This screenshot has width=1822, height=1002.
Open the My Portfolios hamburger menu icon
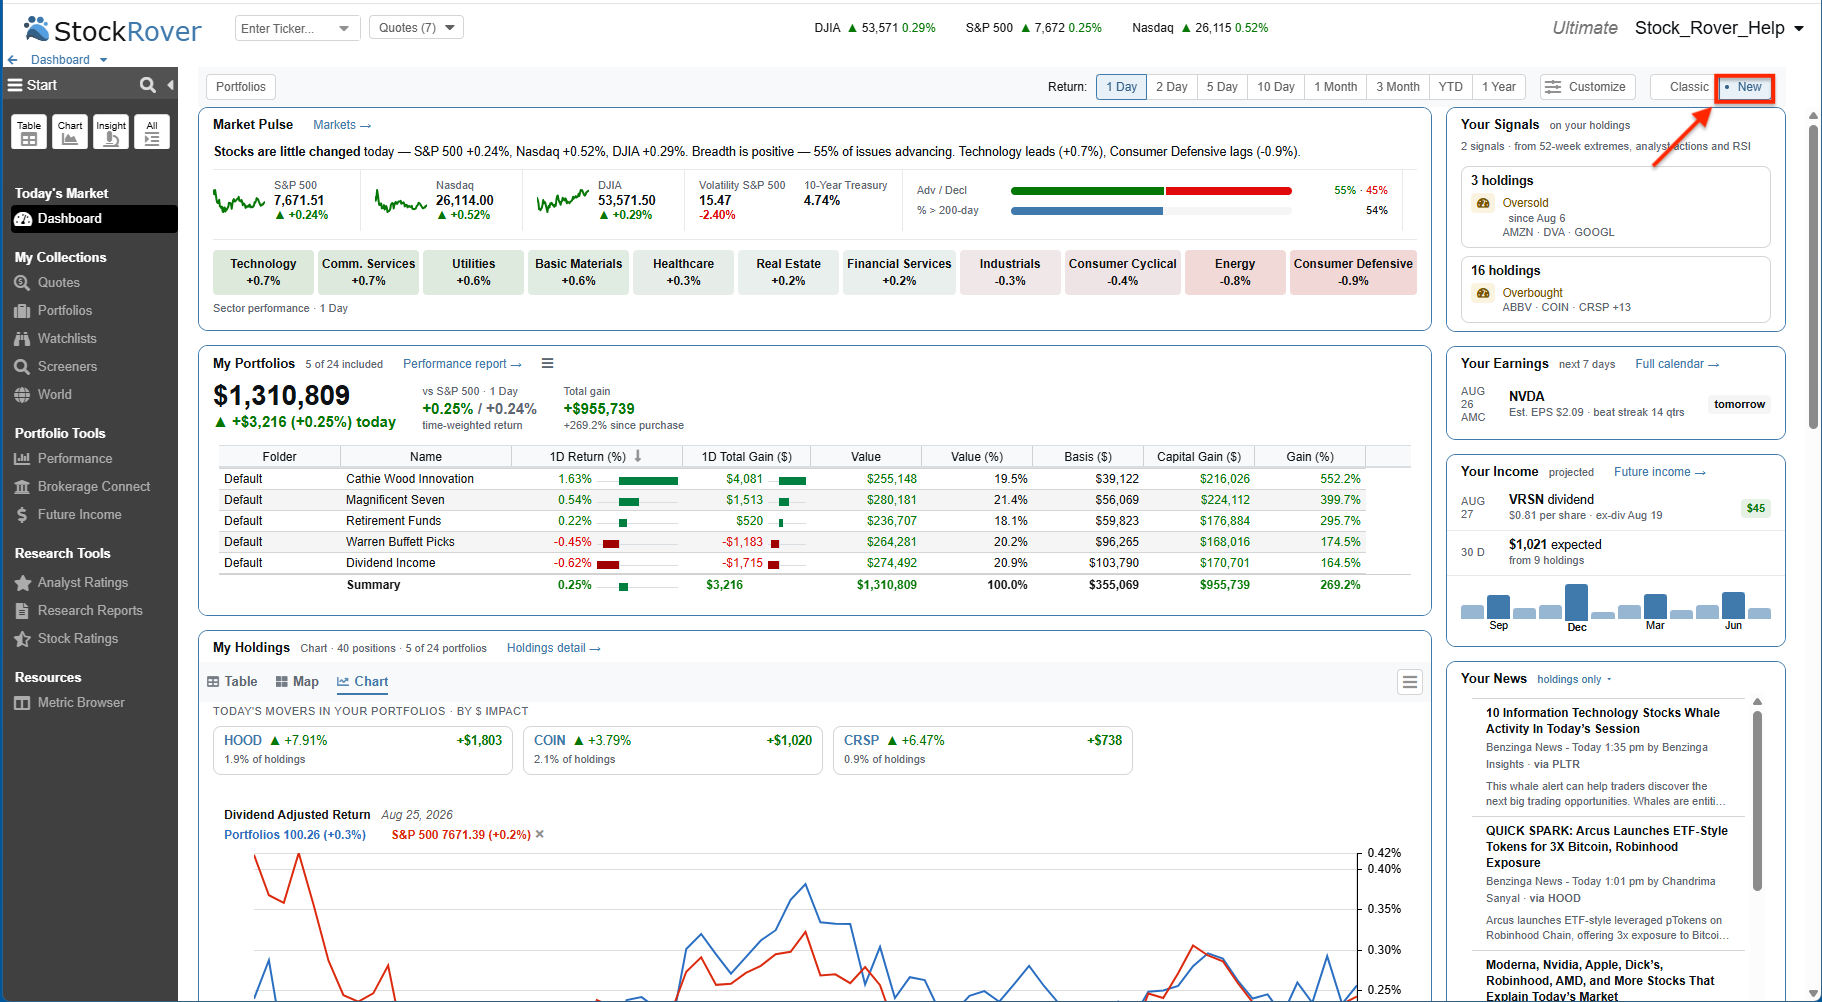(547, 363)
